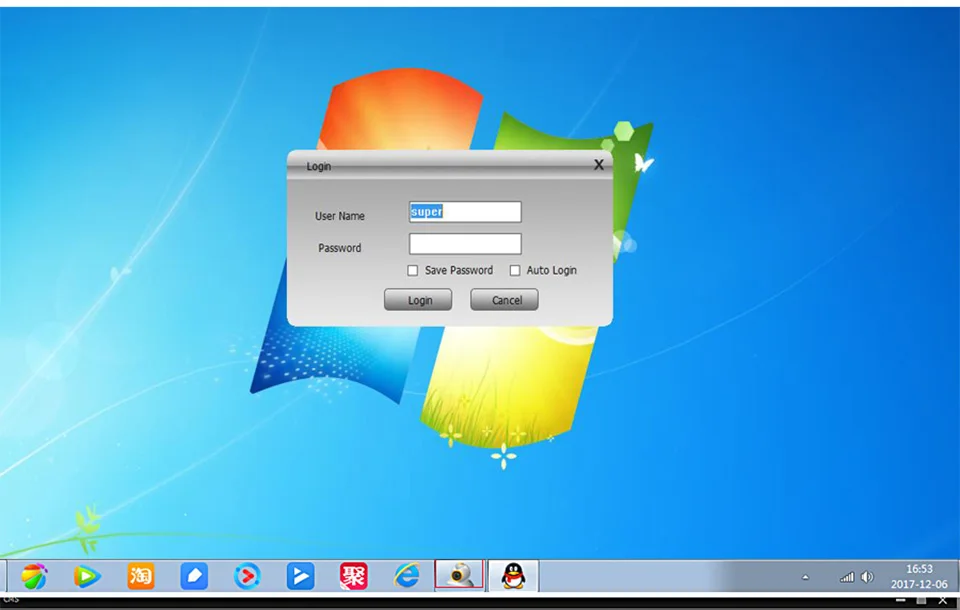Screen dimensions: 960x610
Task: Click the User Name input field
Action: [465, 212]
